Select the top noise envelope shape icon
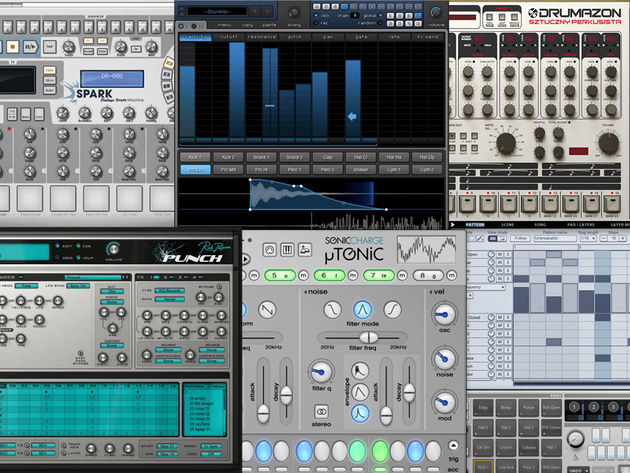 click(x=360, y=371)
